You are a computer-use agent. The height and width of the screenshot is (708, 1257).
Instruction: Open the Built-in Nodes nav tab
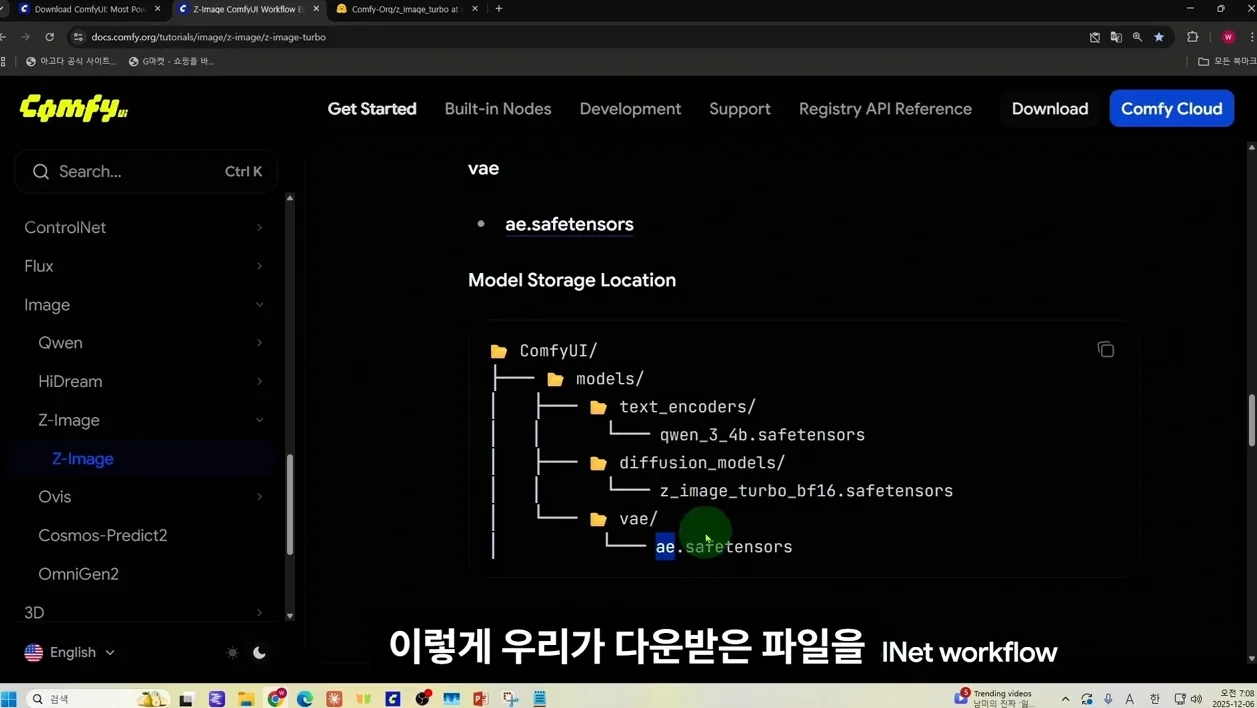click(x=498, y=108)
